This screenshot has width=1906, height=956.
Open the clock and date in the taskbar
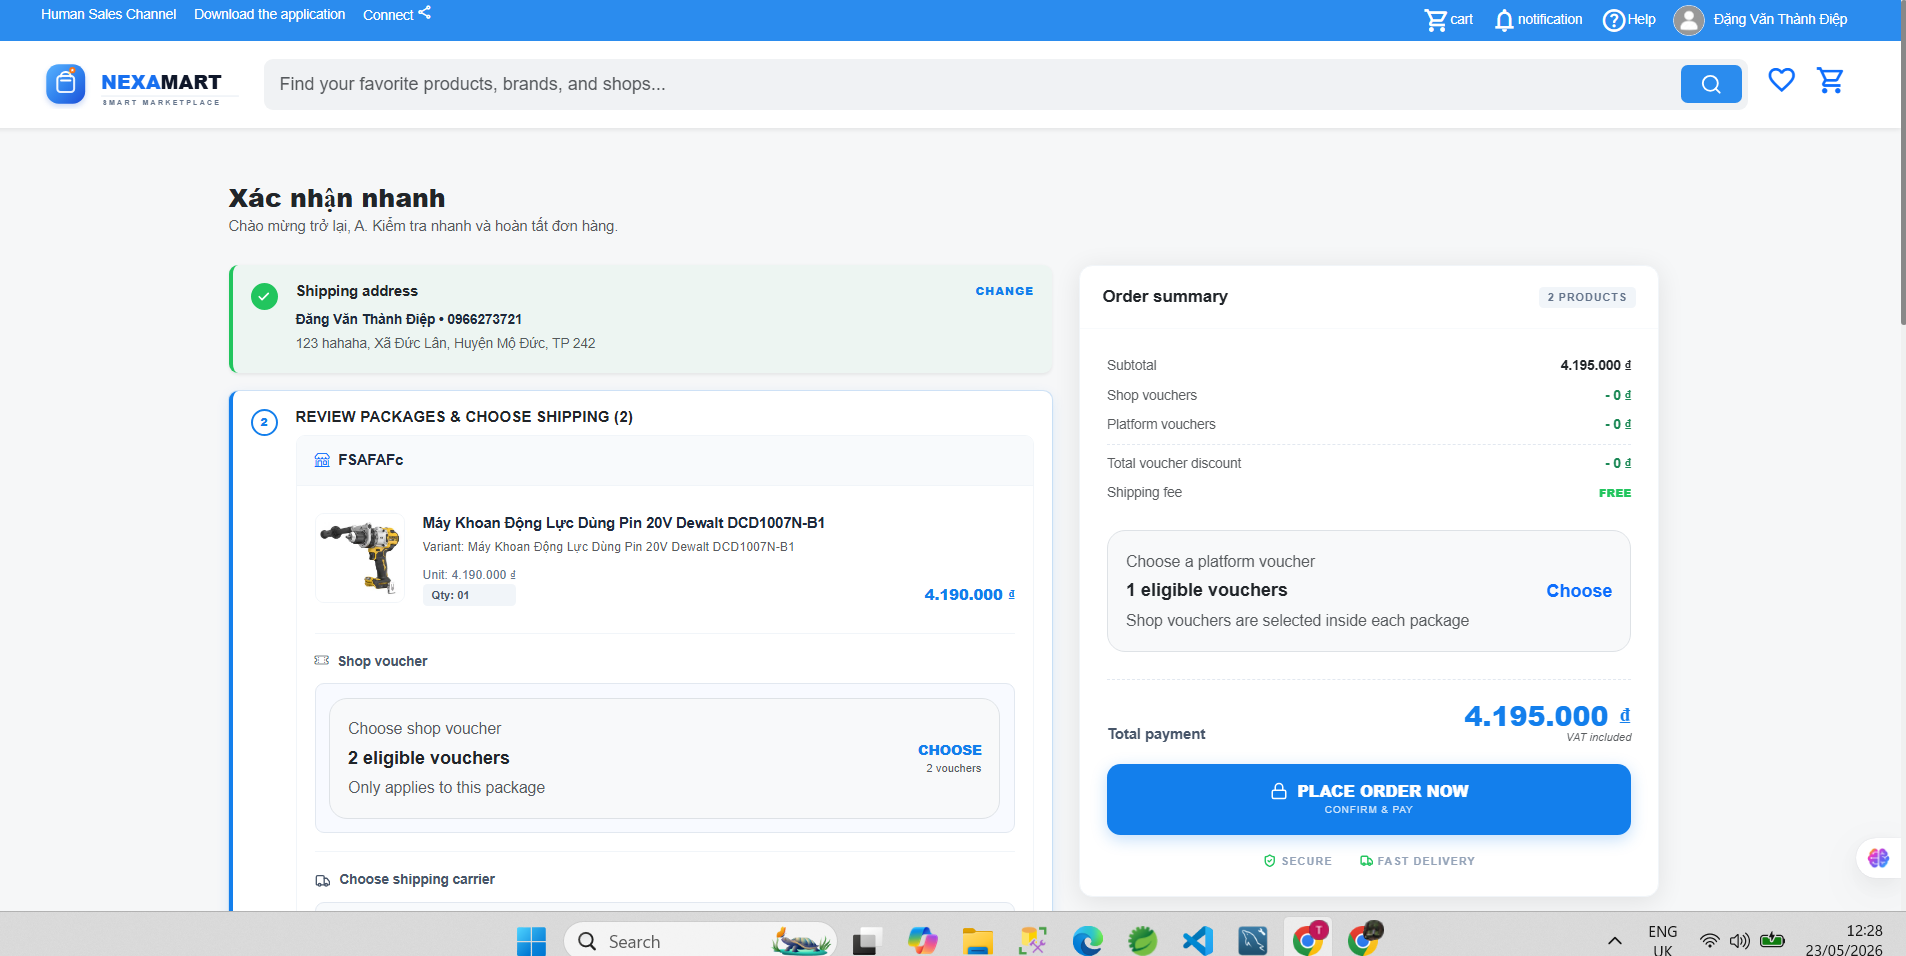[1843, 941]
